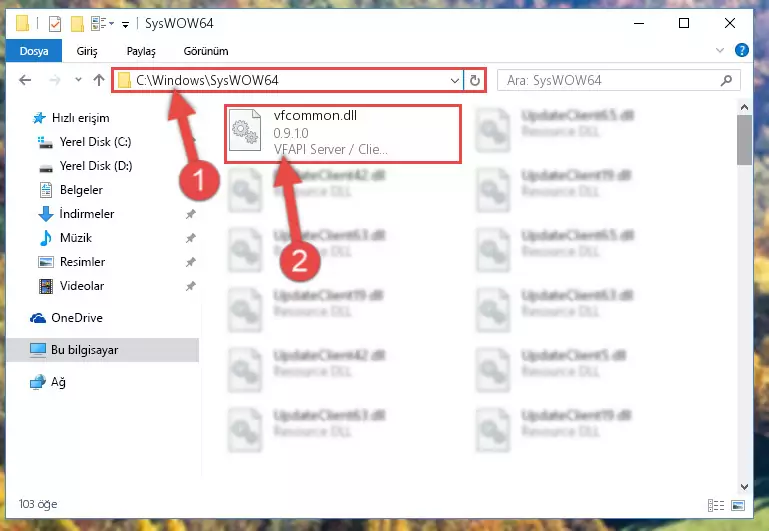Click the folder icon in the title bar
Screen dimensions: 769x531
pyautogui.click(x=23, y=24)
